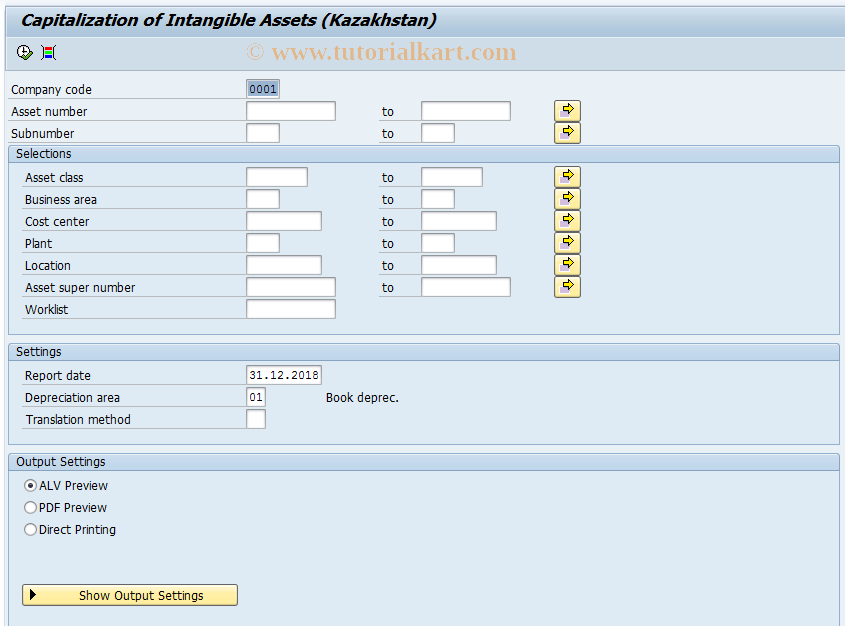This screenshot has width=845, height=626.
Task: Click the Business area from field
Action: (x=263, y=199)
